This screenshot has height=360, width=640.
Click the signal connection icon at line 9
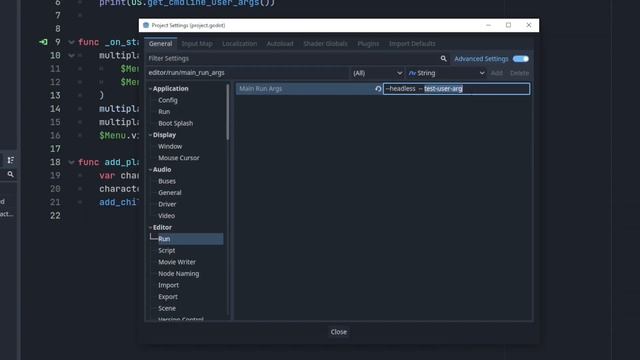43,42
